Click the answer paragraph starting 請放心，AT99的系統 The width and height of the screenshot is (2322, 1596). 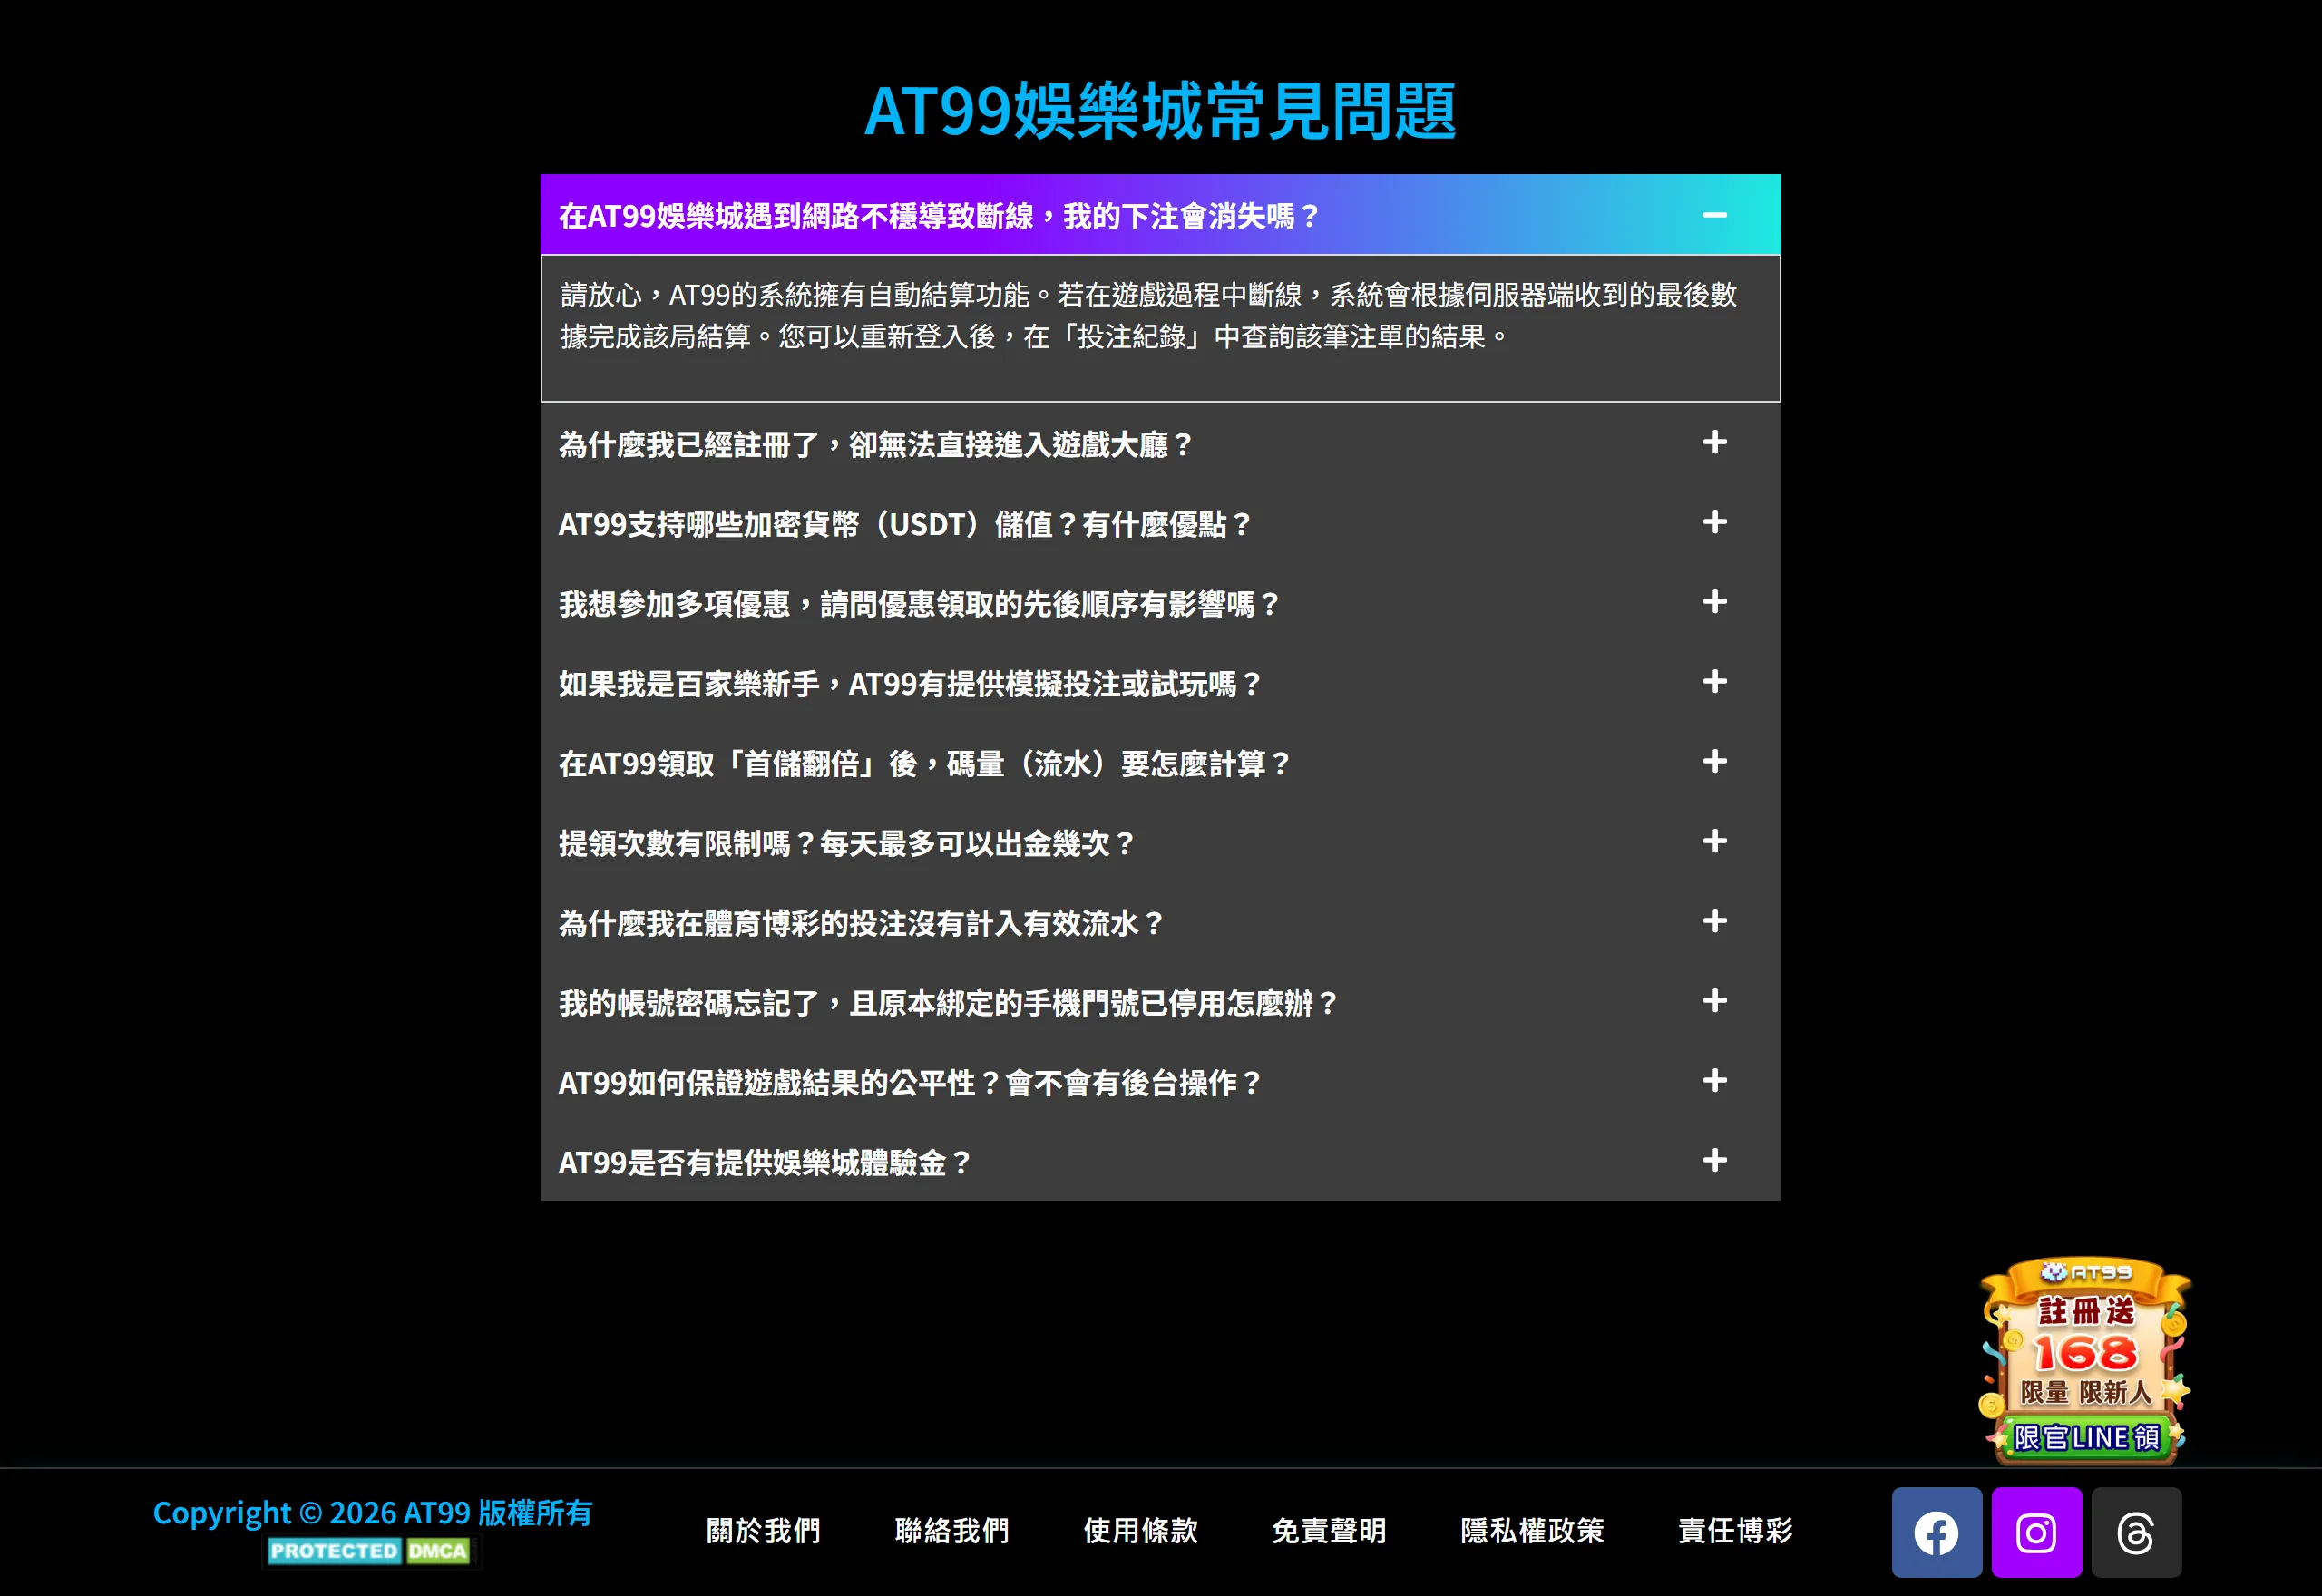coord(1149,315)
